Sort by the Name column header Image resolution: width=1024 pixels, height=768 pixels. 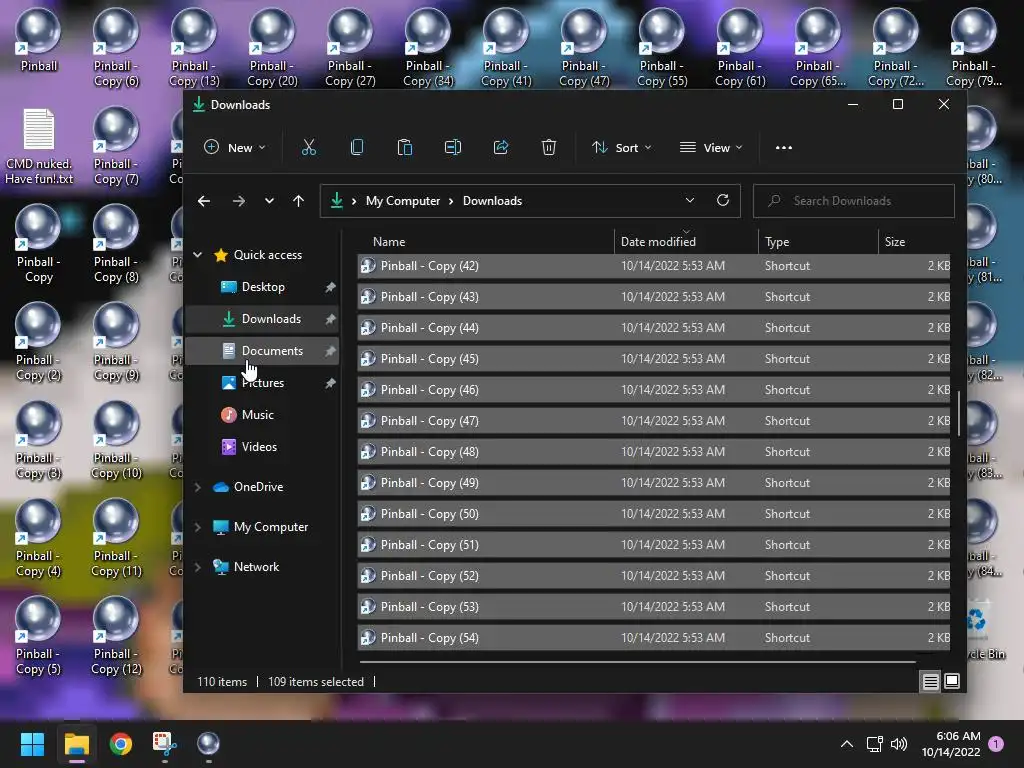pyautogui.click(x=486, y=242)
